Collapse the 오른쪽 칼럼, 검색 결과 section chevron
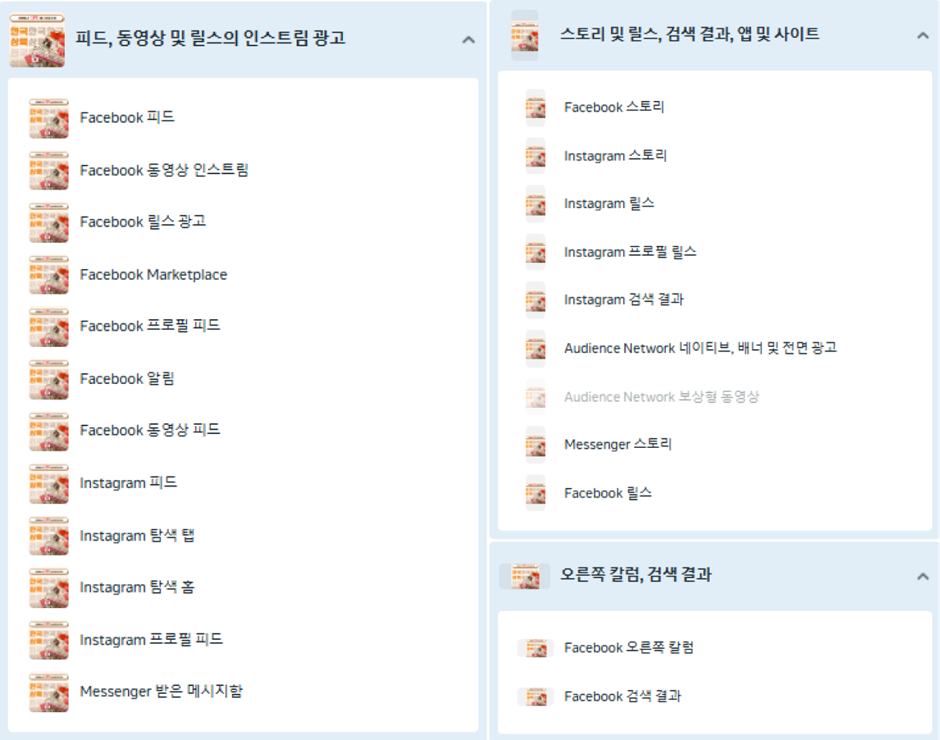 (923, 576)
